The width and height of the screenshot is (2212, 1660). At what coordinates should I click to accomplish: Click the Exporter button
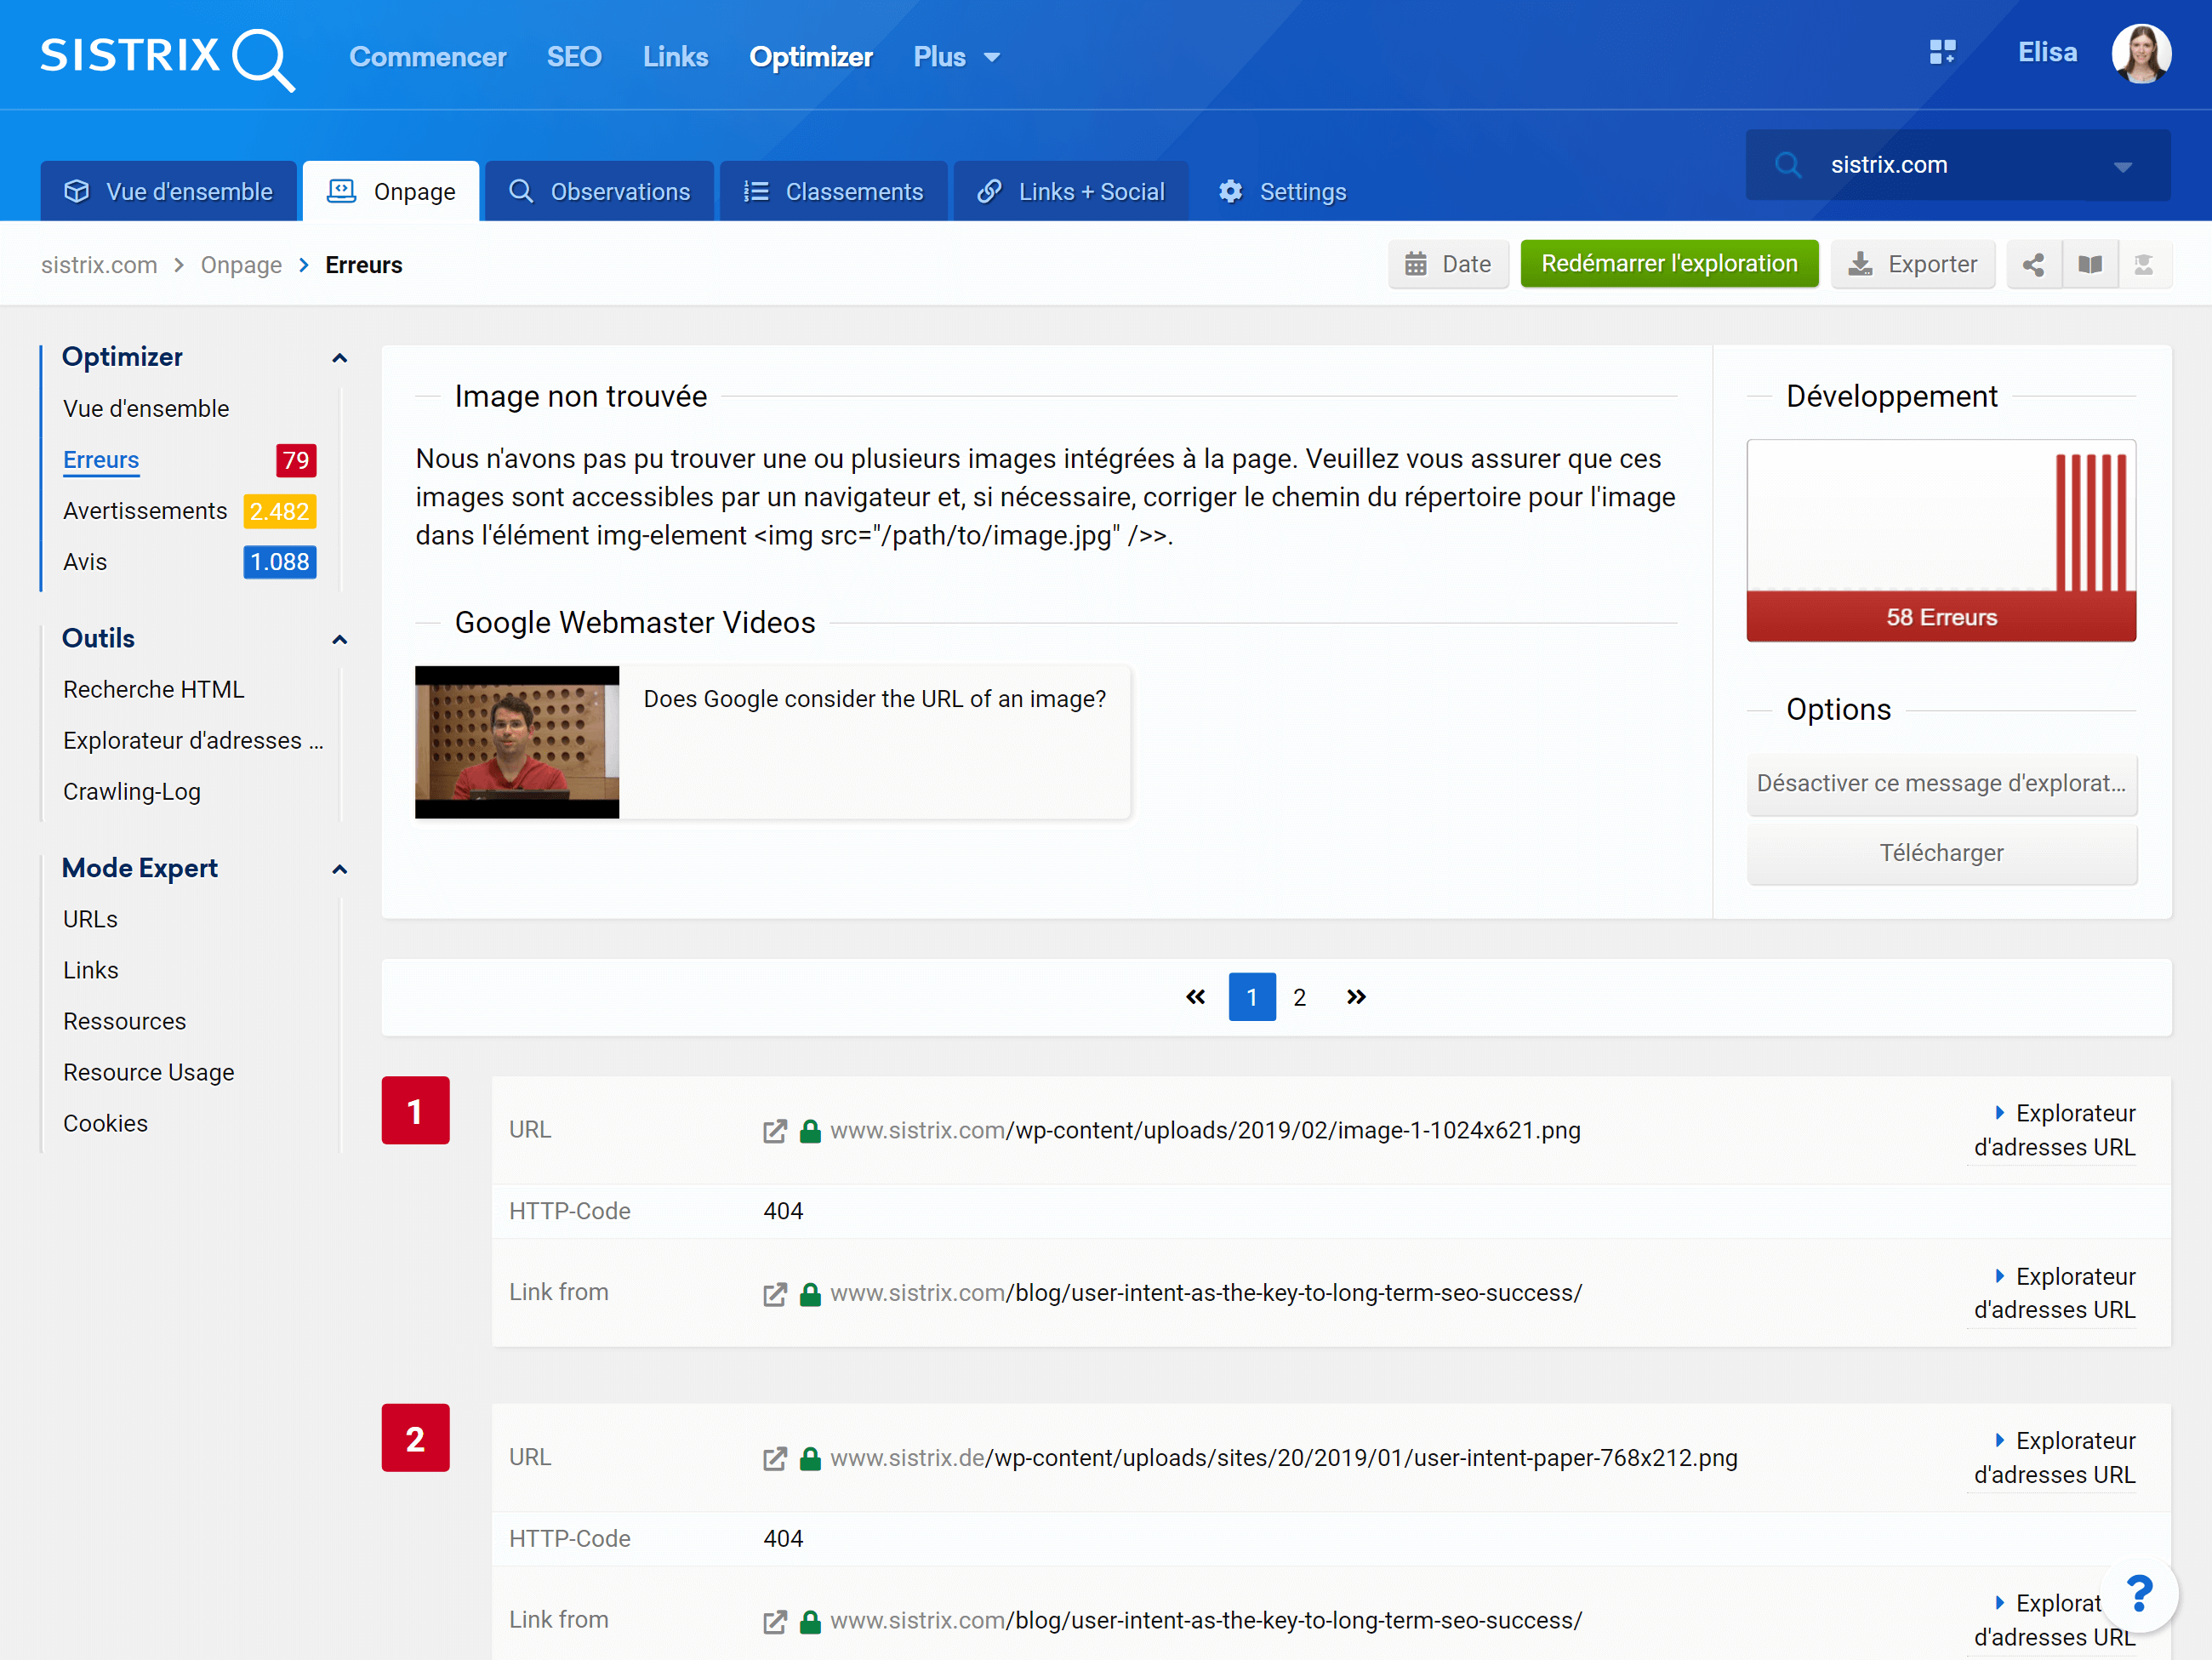[x=1913, y=264]
